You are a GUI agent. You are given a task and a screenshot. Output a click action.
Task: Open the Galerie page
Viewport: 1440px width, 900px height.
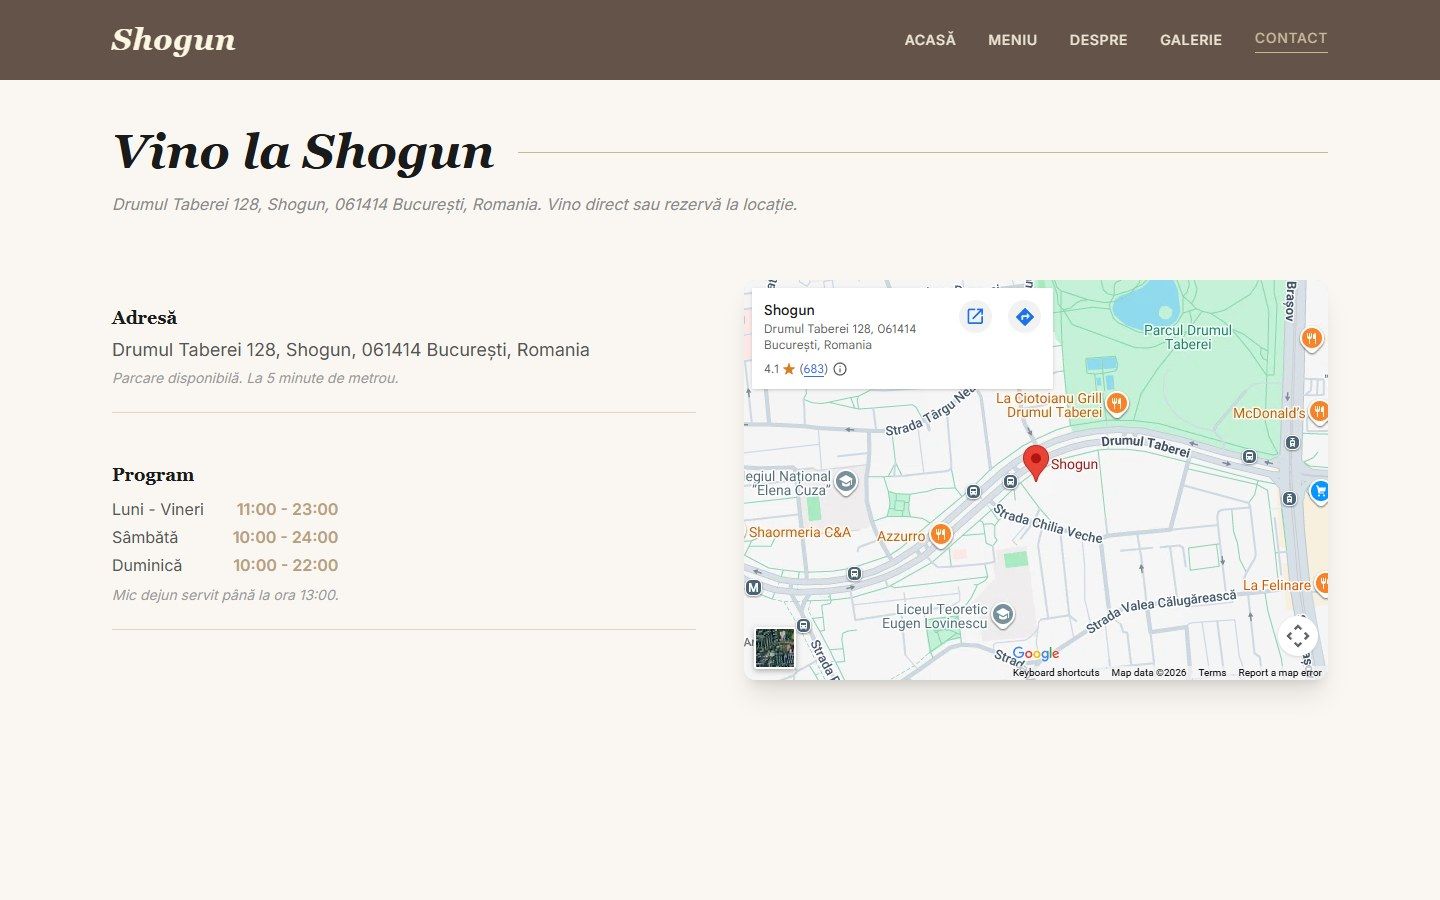1191,40
